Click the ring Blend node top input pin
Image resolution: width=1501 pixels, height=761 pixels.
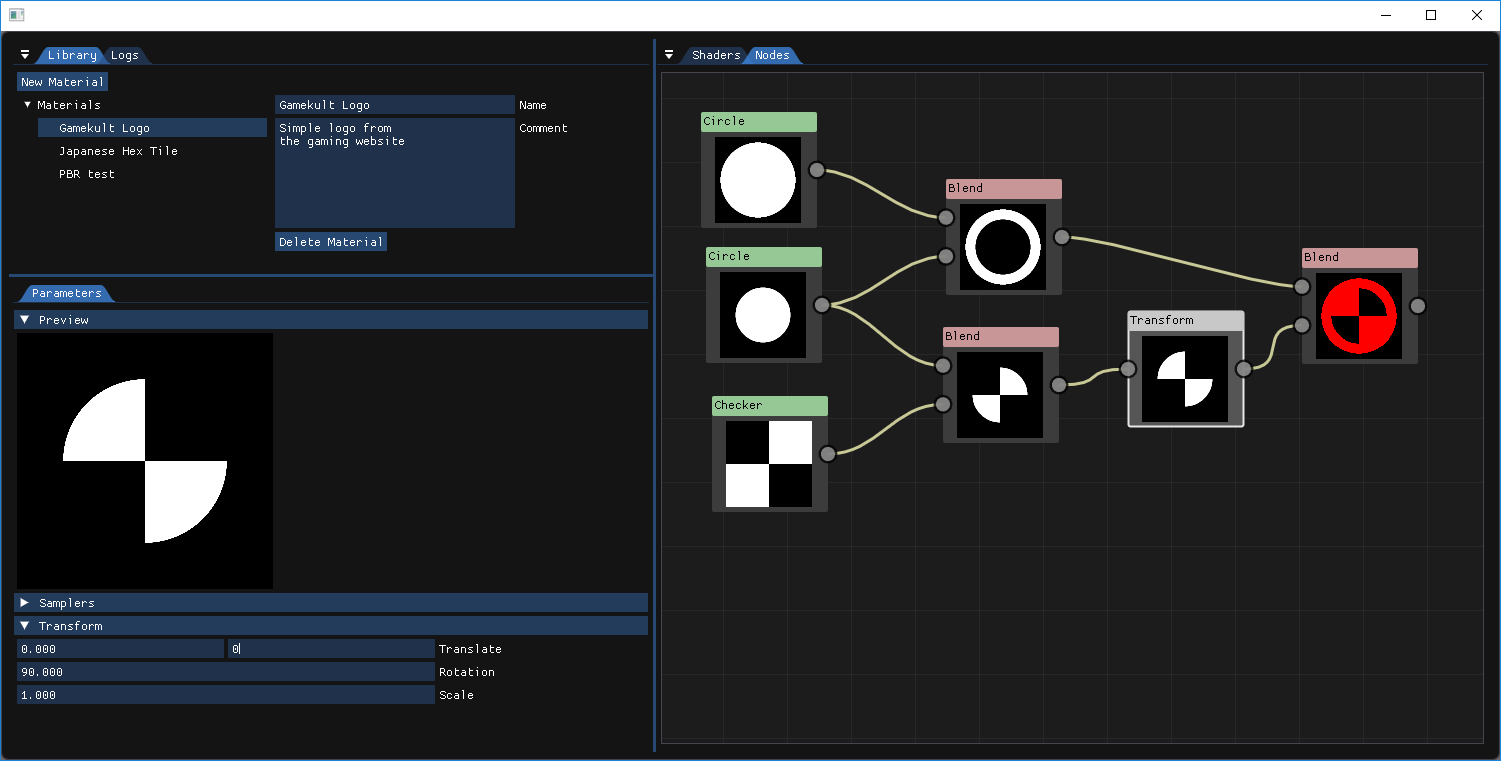945,218
